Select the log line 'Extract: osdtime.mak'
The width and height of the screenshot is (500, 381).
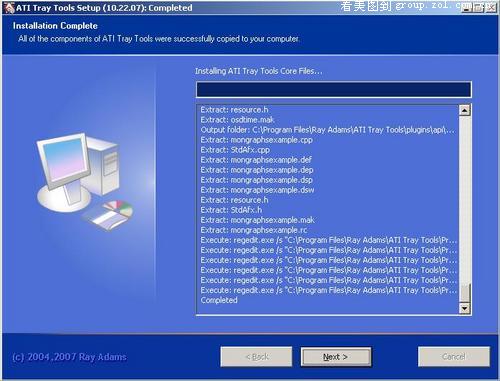click(x=237, y=120)
